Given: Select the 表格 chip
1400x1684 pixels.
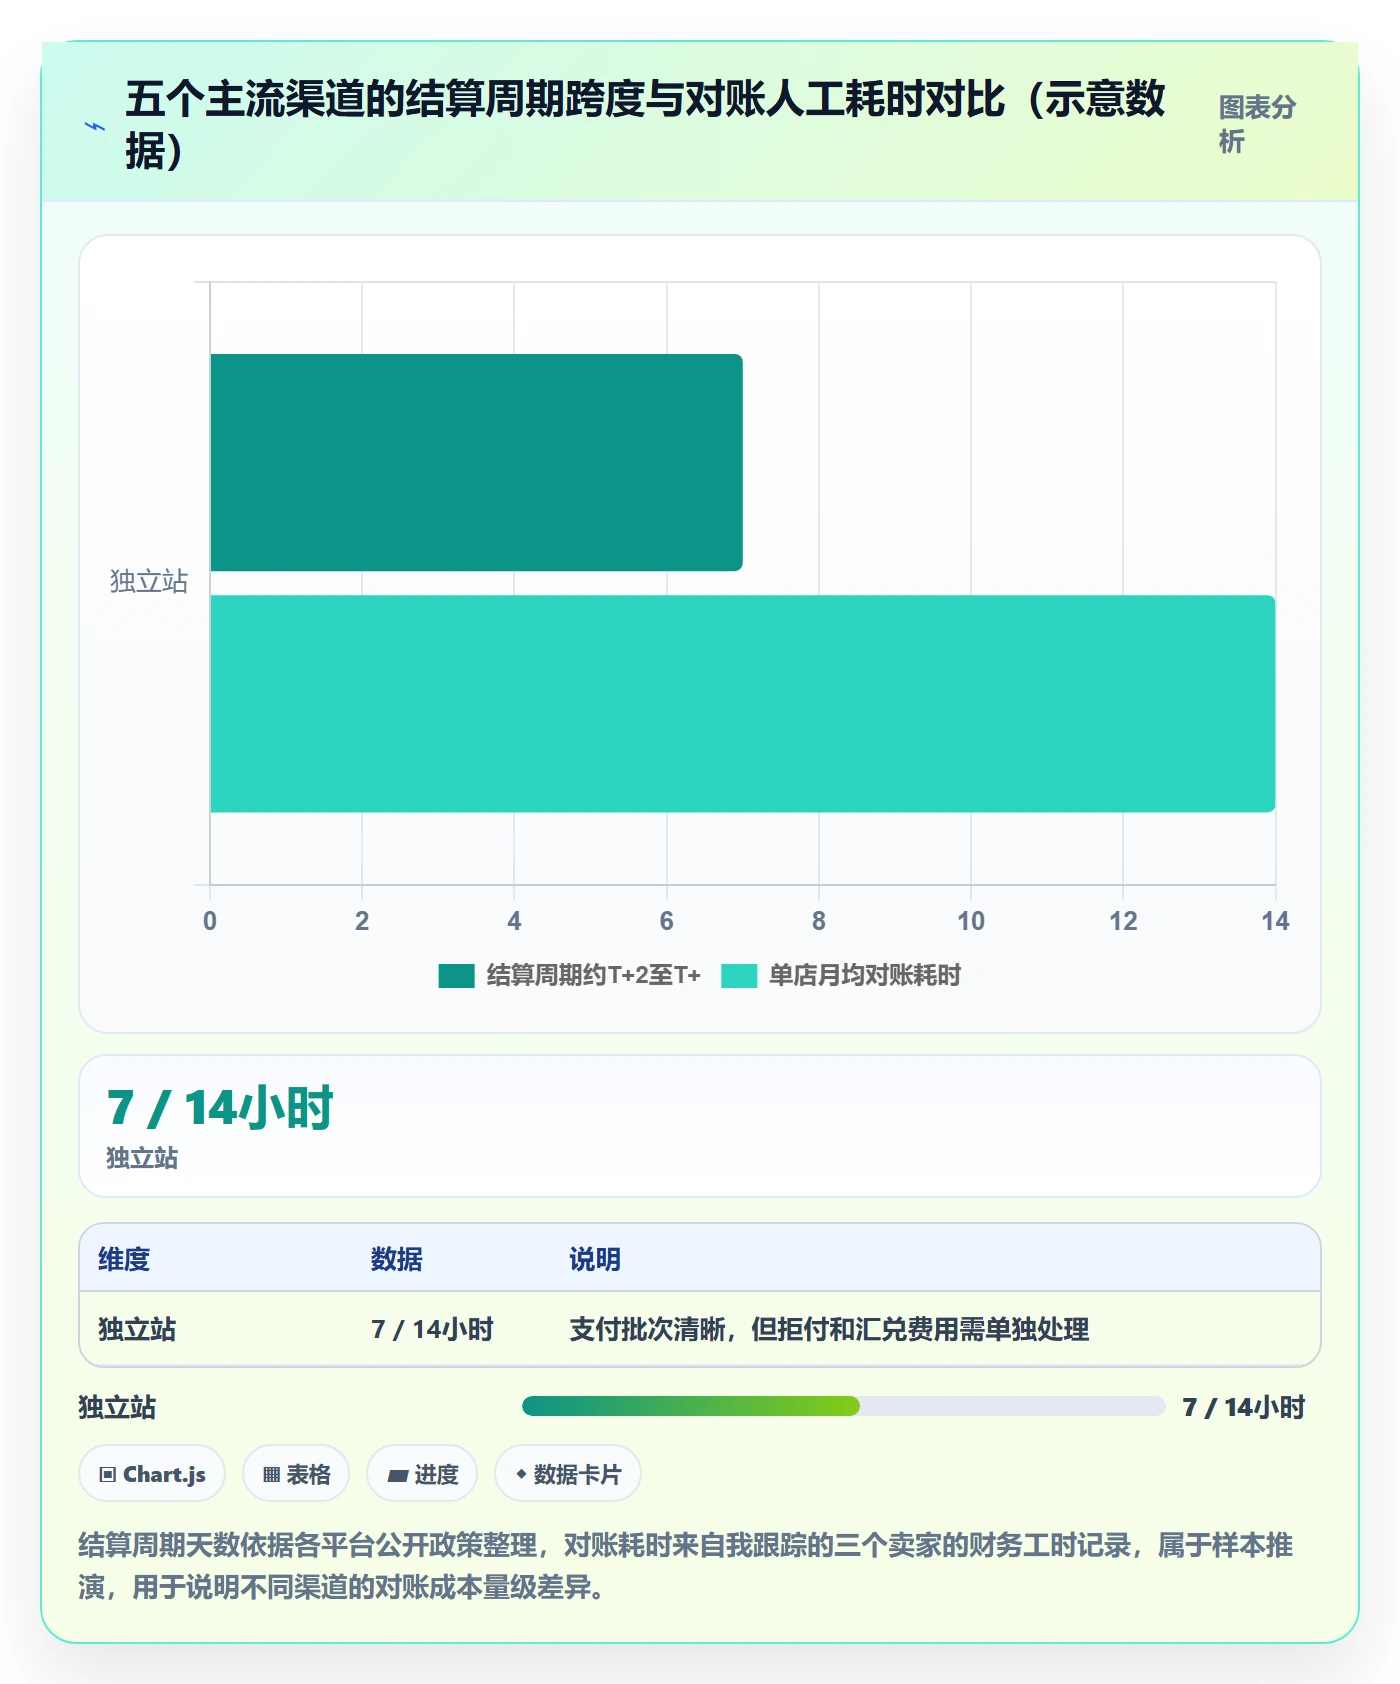Looking at the screenshot, I should [x=296, y=1474].
